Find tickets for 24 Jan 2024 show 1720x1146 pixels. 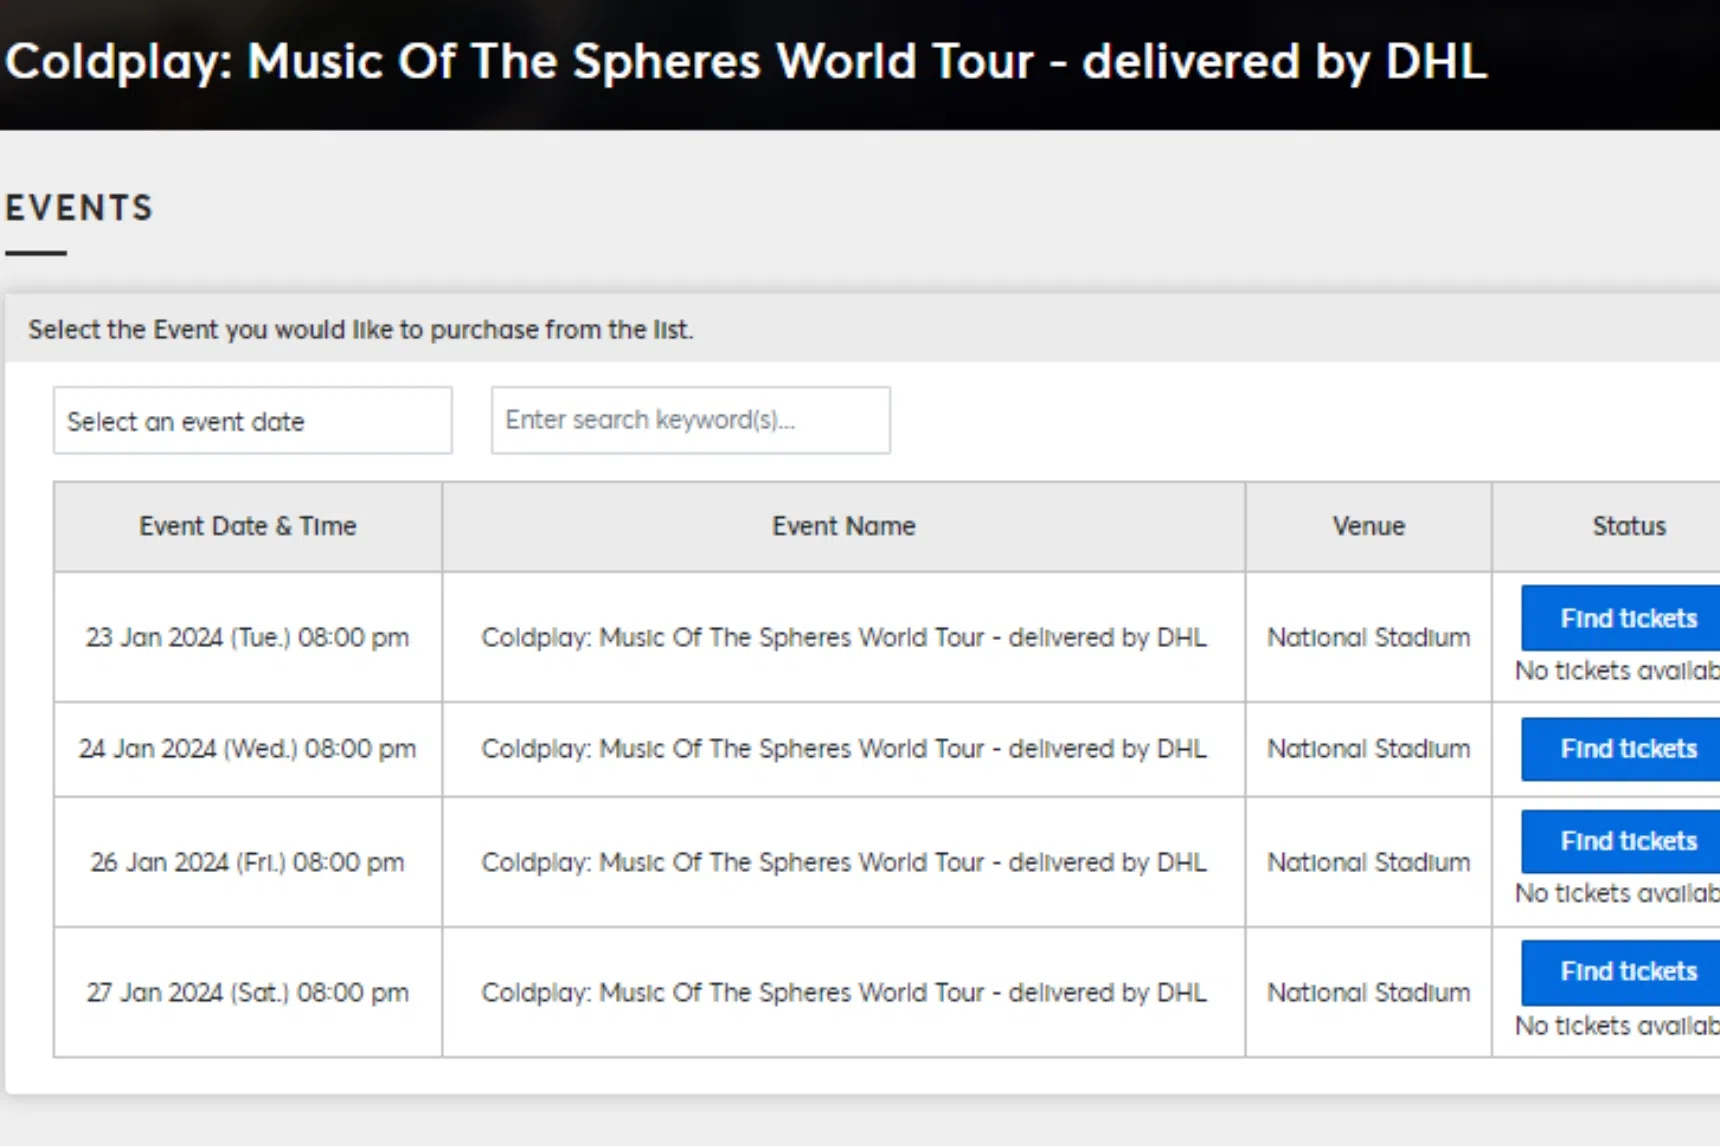pos(1627,749)
